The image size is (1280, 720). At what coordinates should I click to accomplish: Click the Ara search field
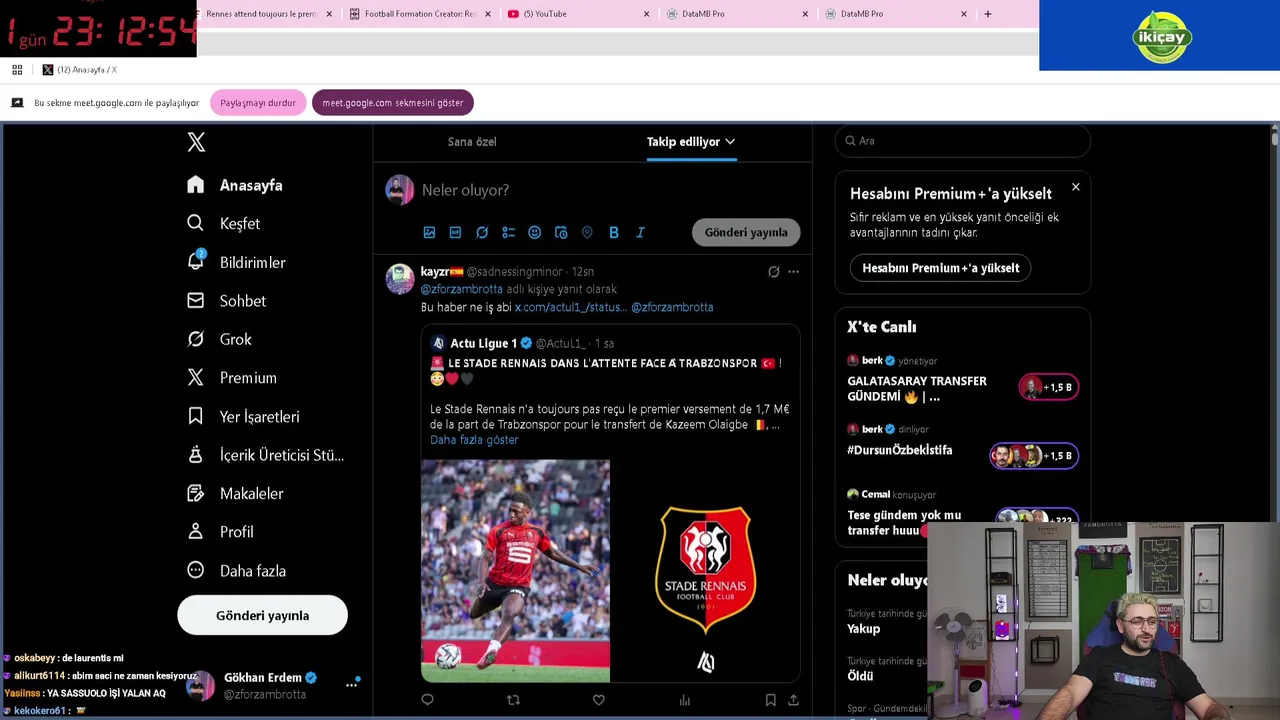962,141
